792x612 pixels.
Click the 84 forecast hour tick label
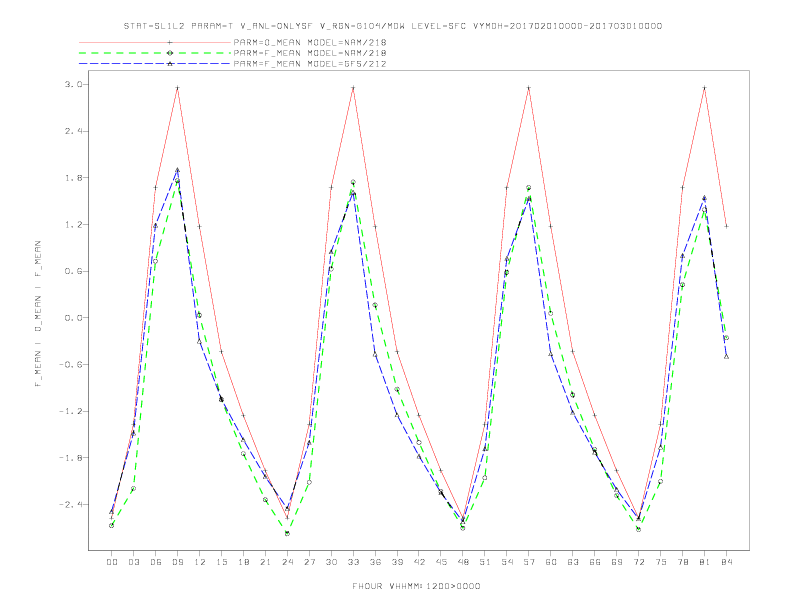pos(726,562)
